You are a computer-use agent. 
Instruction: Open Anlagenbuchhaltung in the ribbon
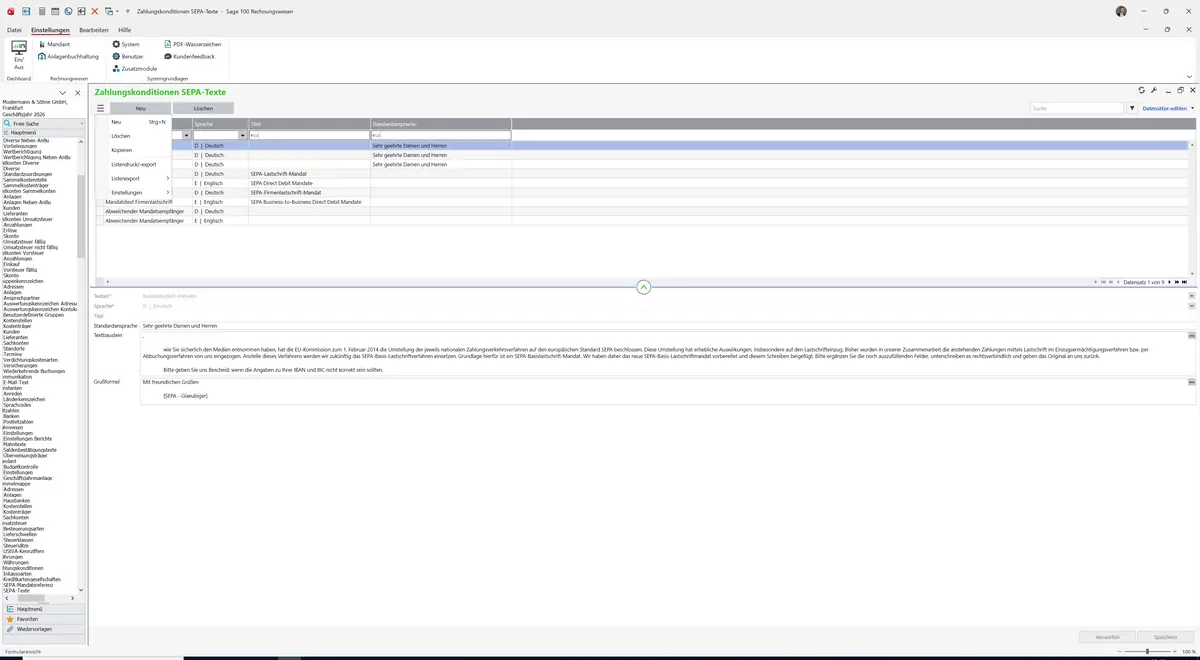[x=68, y=56]
